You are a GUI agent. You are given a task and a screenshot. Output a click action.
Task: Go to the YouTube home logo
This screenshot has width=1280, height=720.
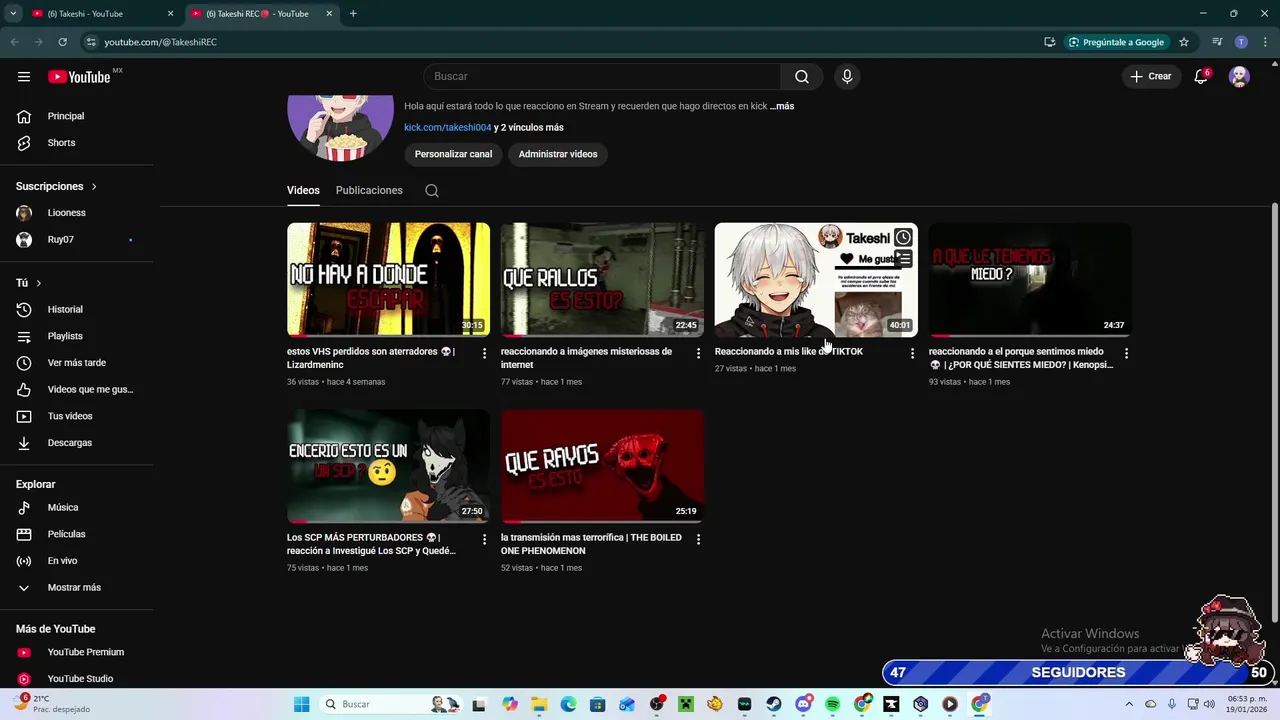coord(79,77)
